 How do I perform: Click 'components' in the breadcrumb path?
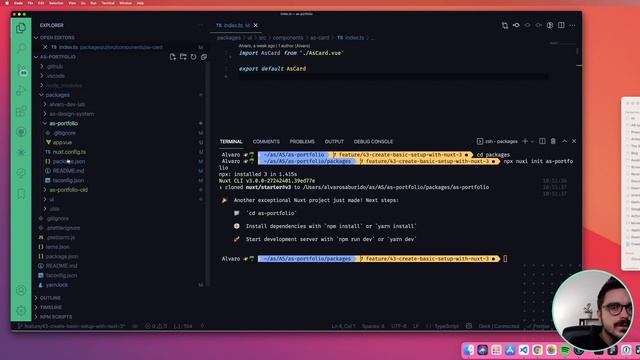288,38
